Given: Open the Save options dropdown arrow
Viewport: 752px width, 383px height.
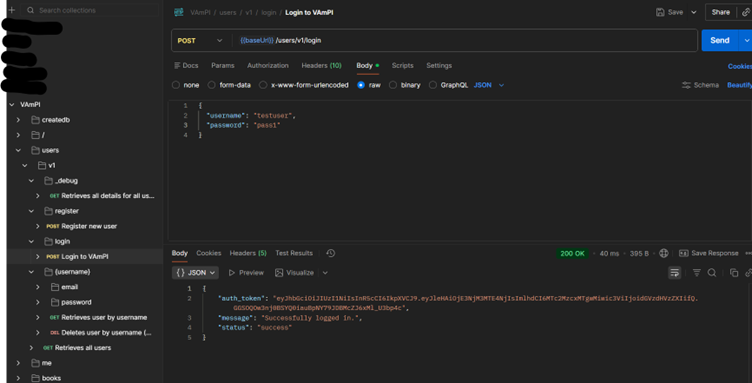Looking at the screenshot, I should pos(693,12).
